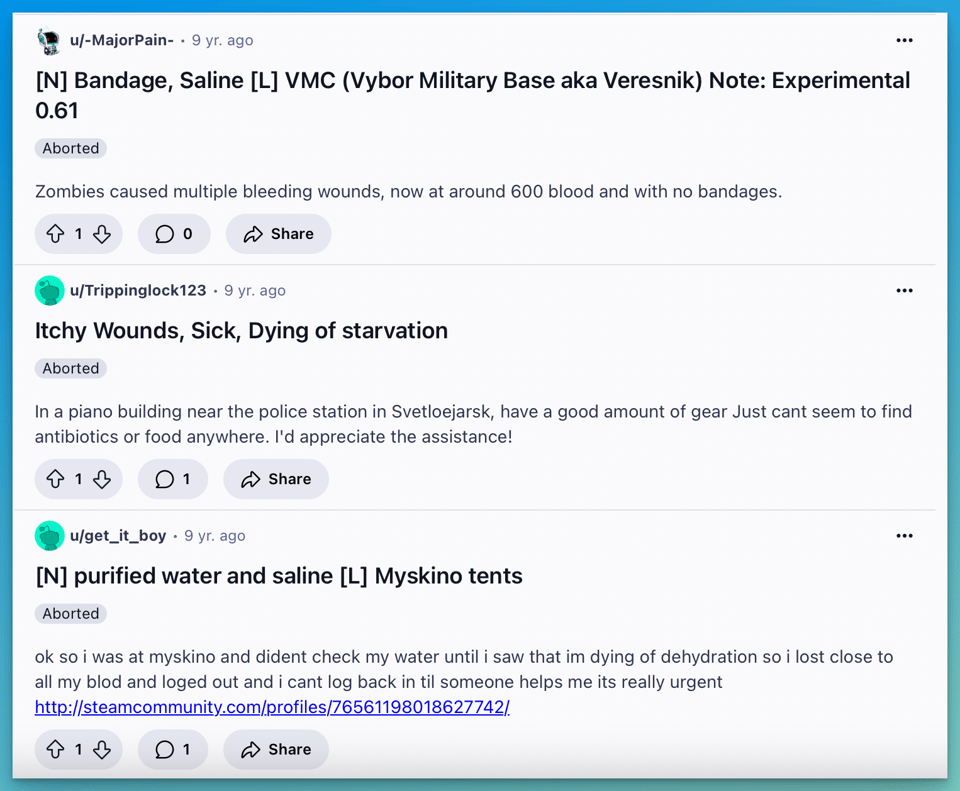Upvote the Itchy Wounds post
The width and height of the screenshot is (960, 791).
[x=56, y=479]
